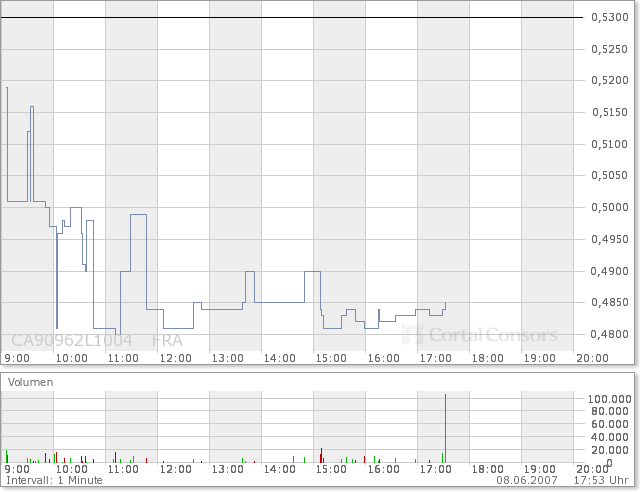Click the 20.000 volume axis label

pyautogui.click(x=610, y=450)
